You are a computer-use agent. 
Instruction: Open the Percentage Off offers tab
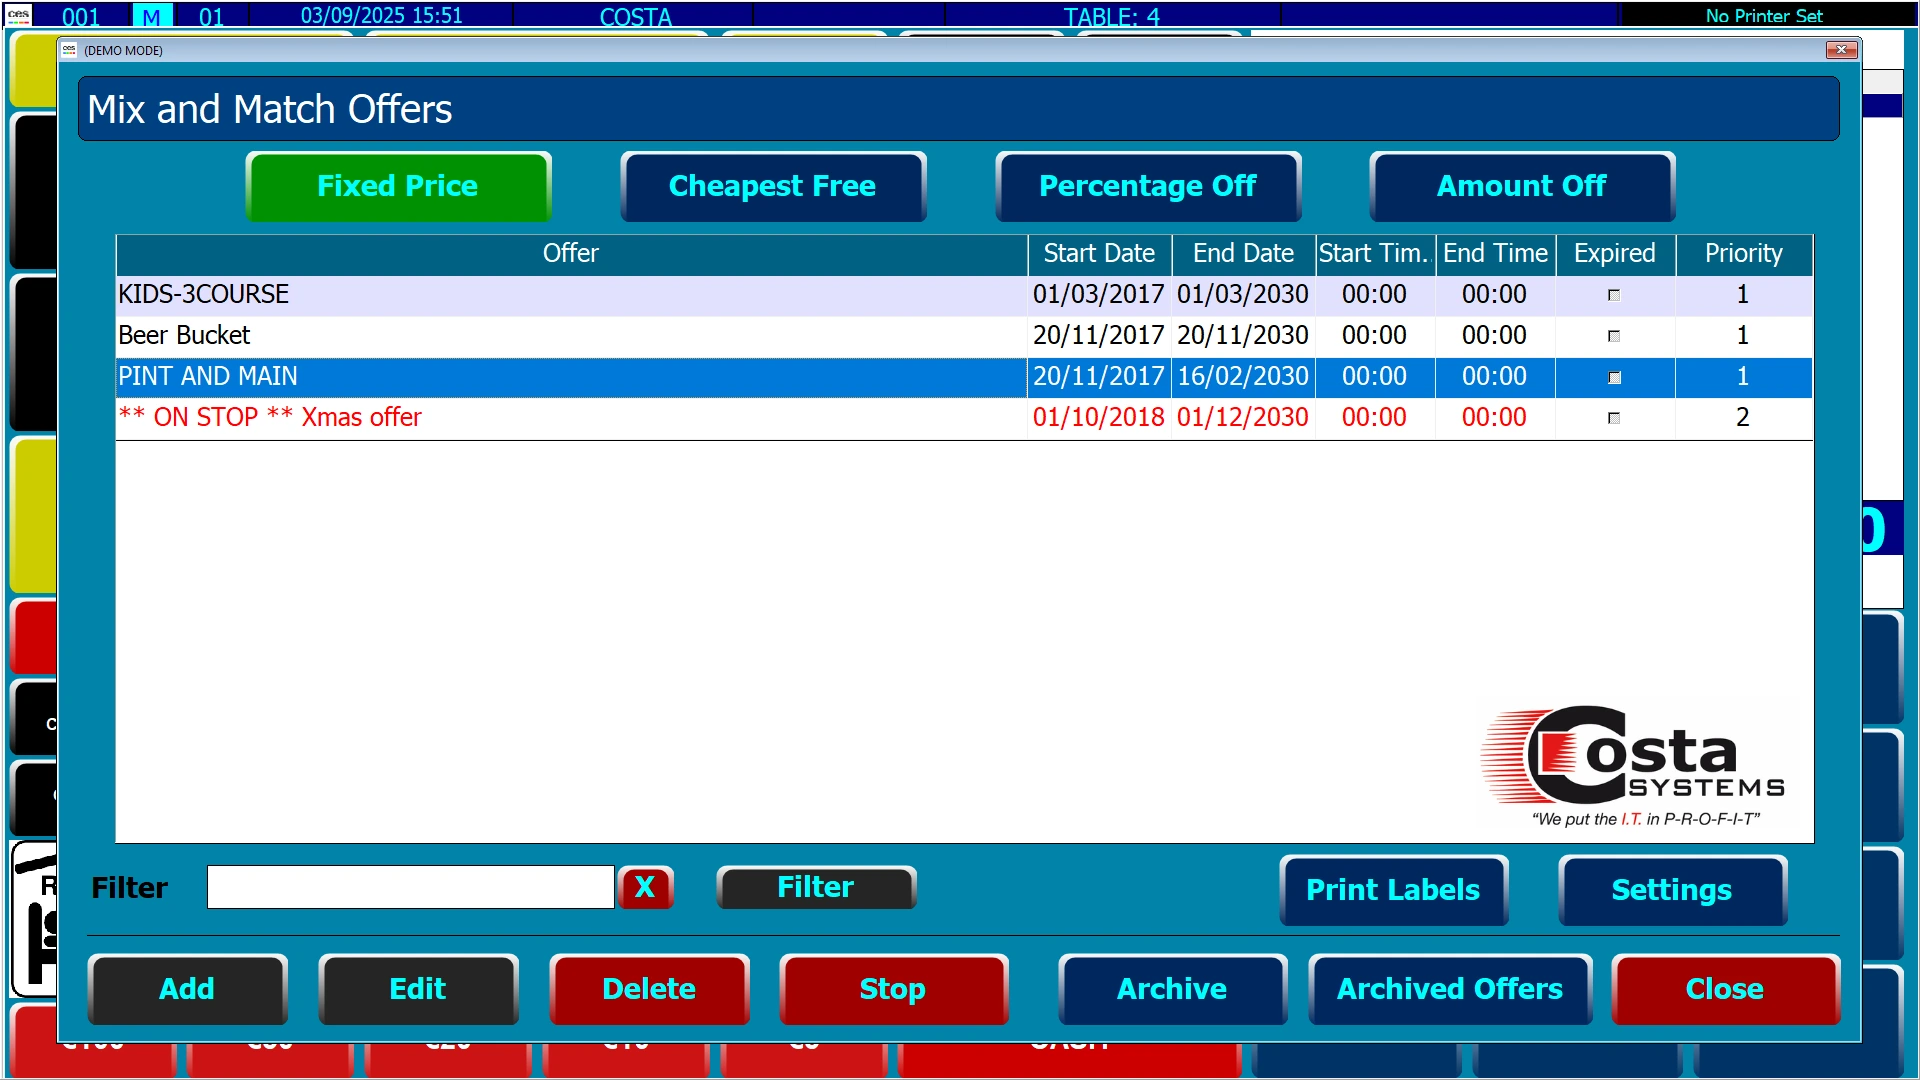pyautogui.click(x=1147, y=186)
